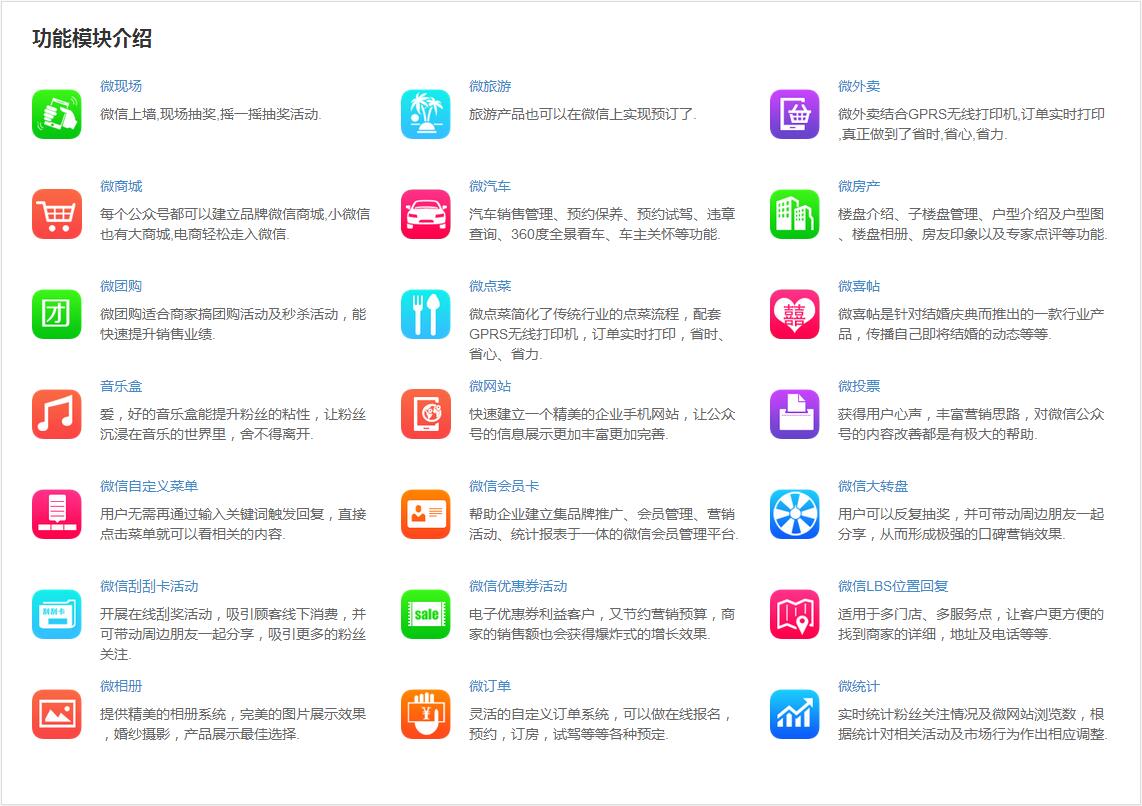Click the heart-shaped 微喜帖 icon
Viewport: 1142px width, 806px height.
[x=795, y=314]
